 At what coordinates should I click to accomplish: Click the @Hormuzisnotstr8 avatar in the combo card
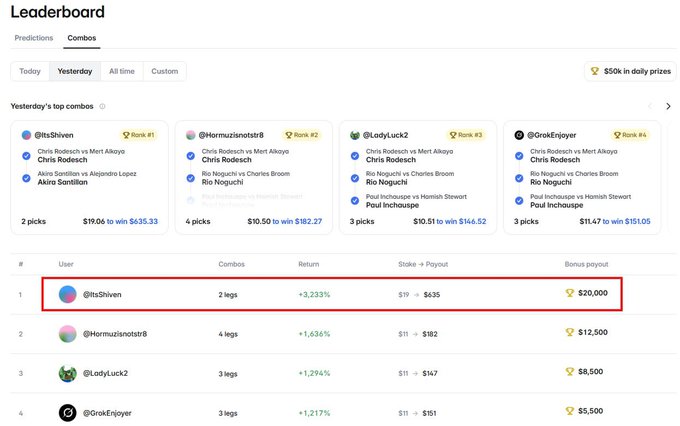coord(190,135)
